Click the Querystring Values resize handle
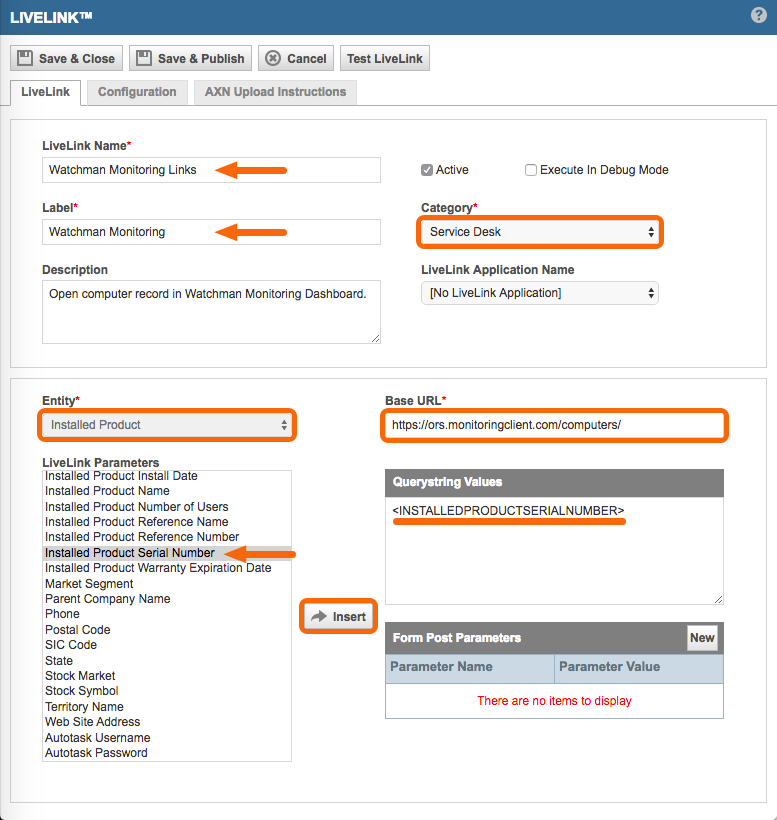 (718, 599)
